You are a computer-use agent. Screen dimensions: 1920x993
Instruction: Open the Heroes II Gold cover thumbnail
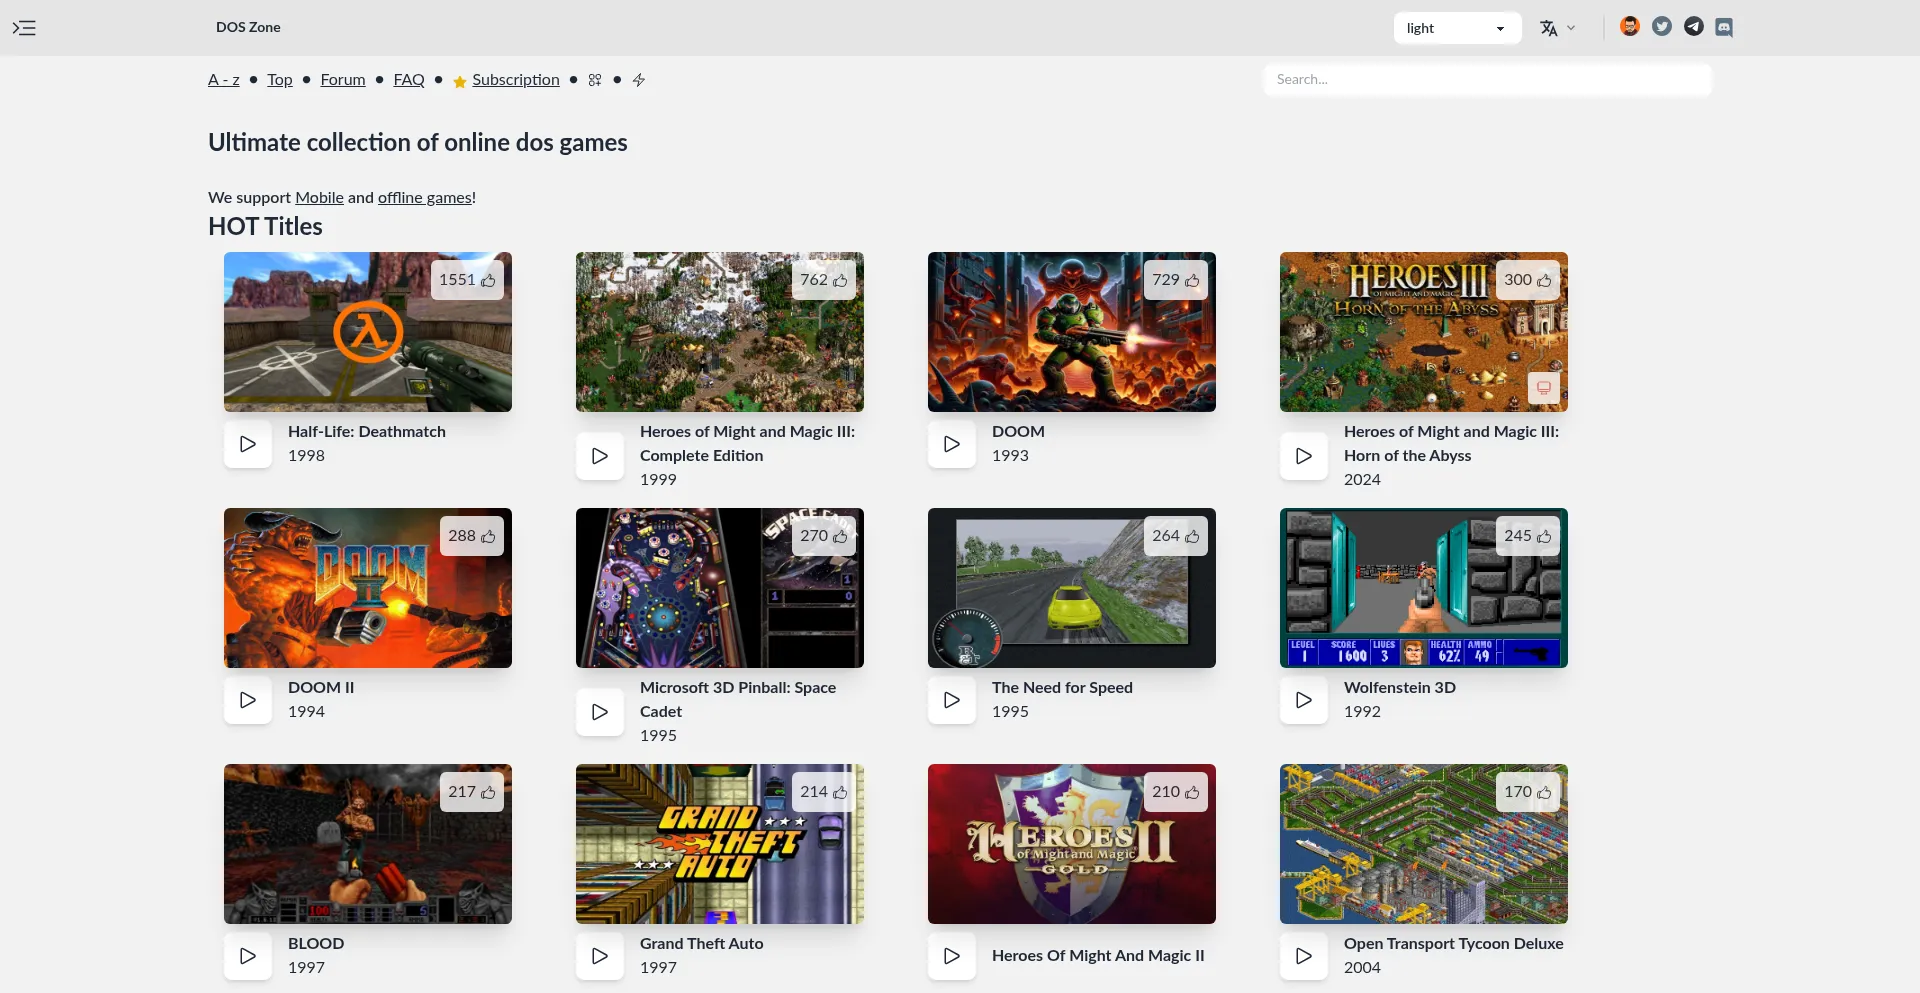pos(1072,844)
